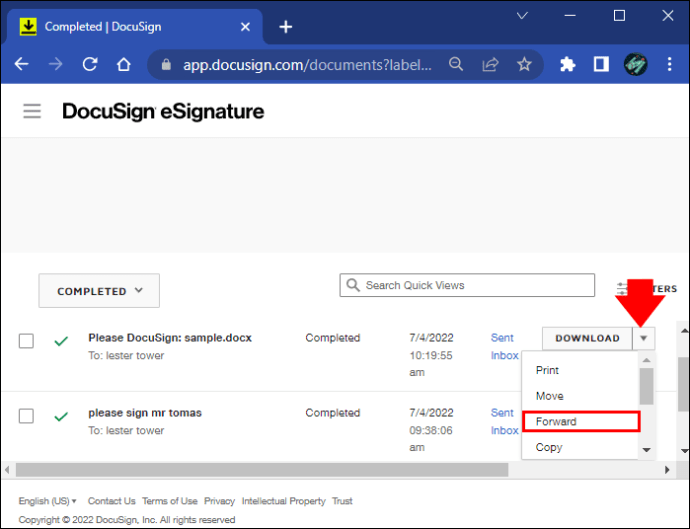Click Inbox link for sample.docx row
This screenshot has width=690, height=529.
tap(505, 355)
